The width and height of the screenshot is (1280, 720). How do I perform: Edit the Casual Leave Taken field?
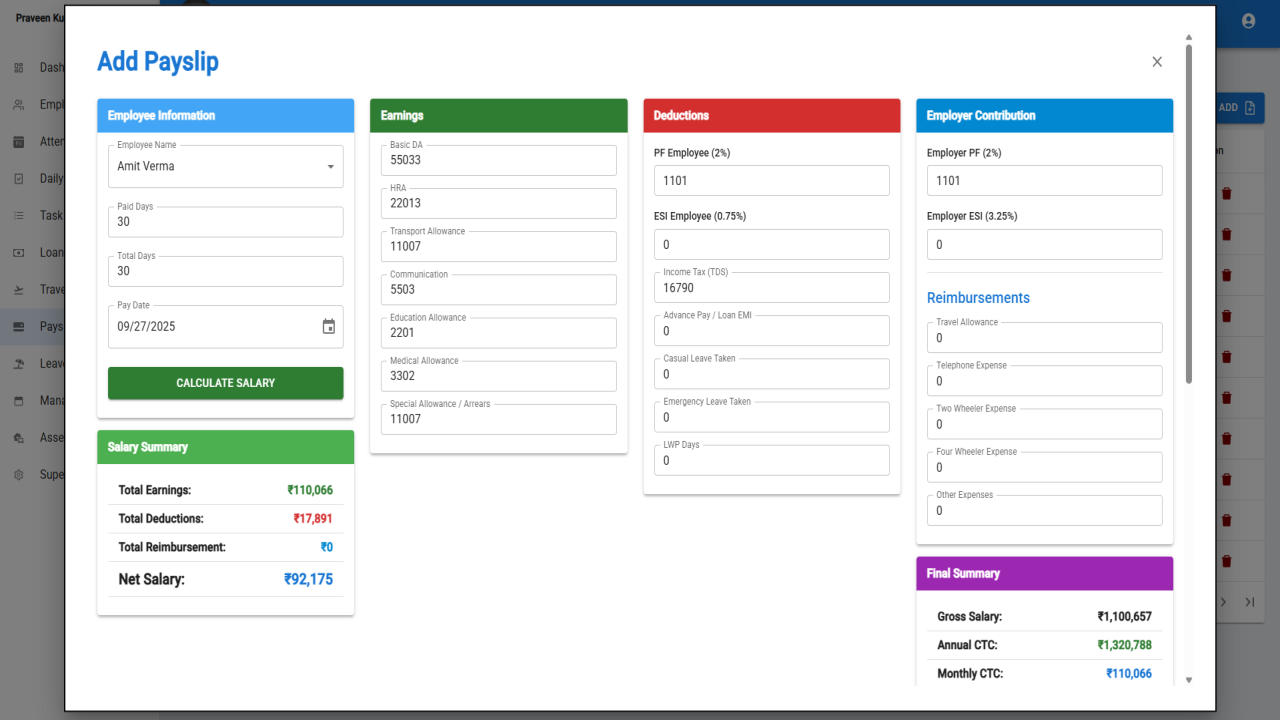coord(772,374)
